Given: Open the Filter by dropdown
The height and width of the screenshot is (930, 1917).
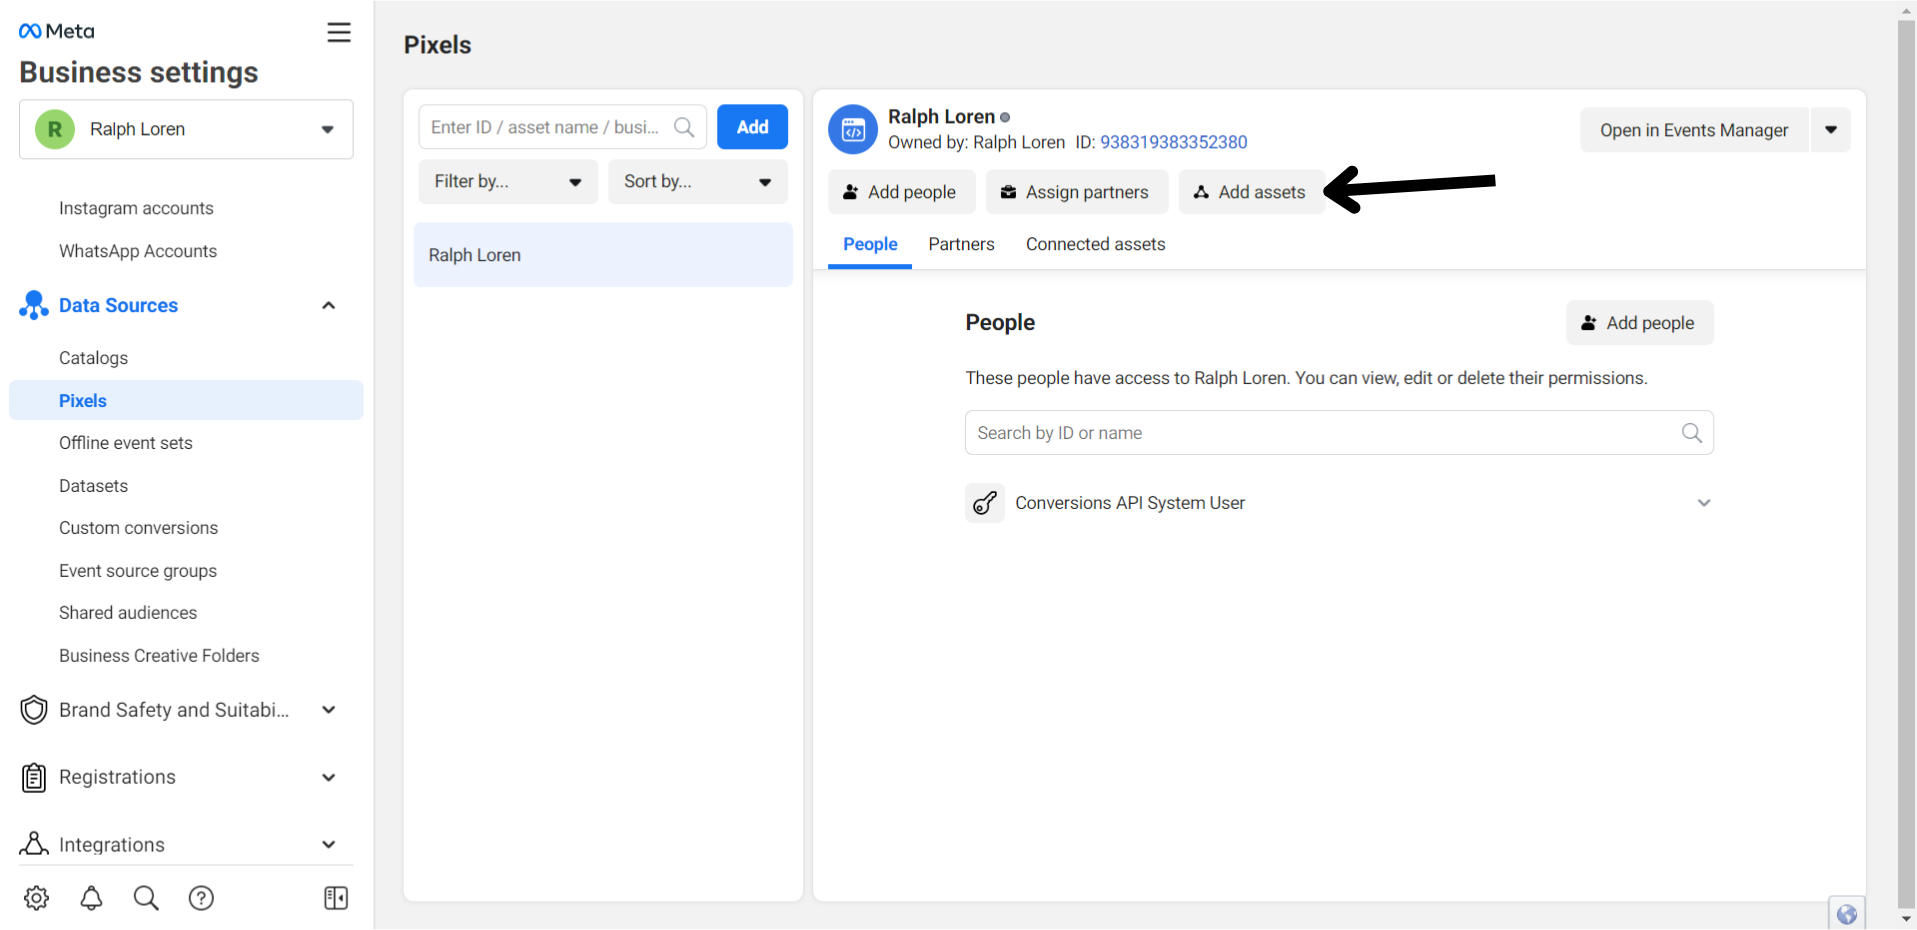Looking at the screenshot, I should point(508,182).
